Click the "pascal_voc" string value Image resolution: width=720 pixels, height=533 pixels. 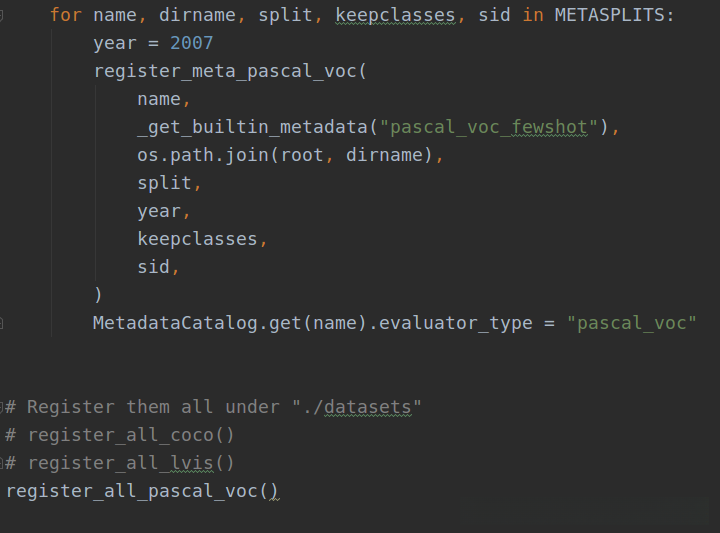631,323
